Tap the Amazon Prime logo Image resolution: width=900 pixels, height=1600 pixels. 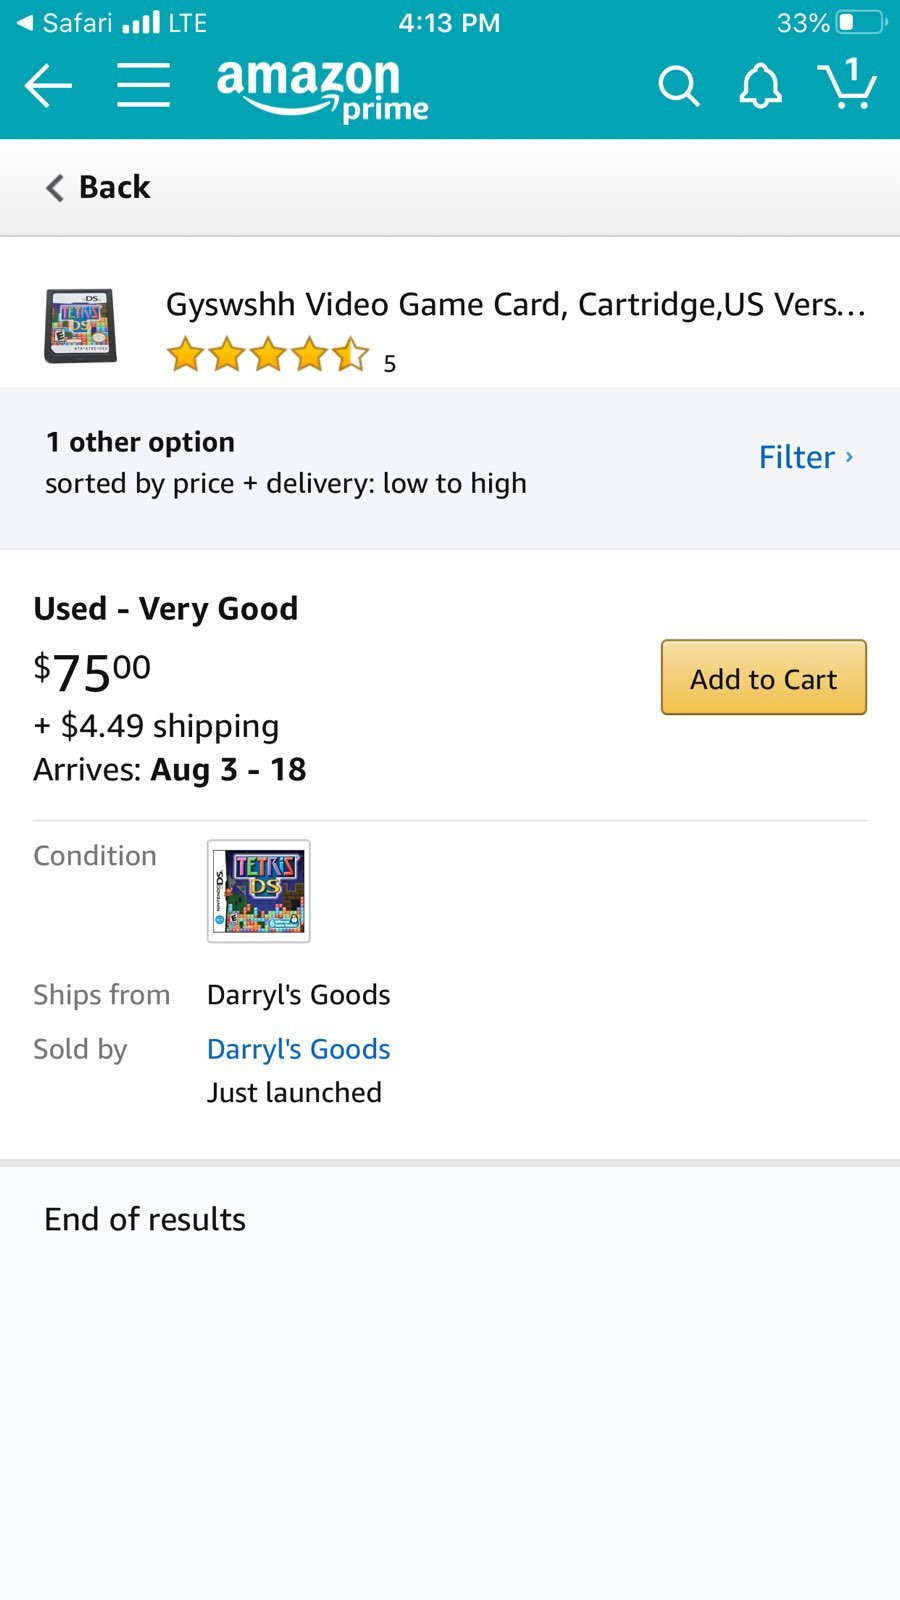322,90
